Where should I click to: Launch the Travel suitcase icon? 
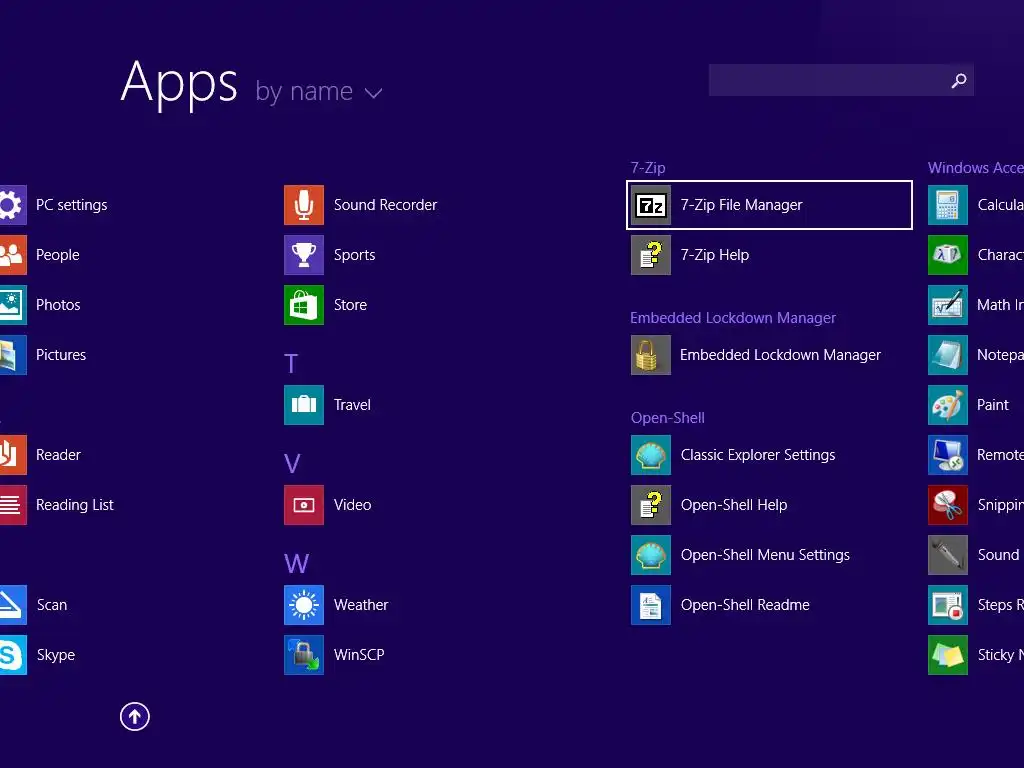point(304,405)
